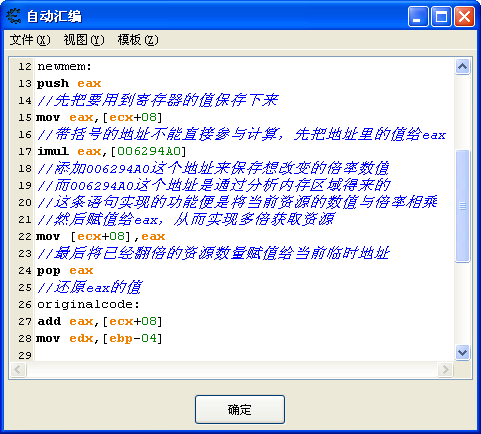Click the 'newmem:' label on line 12
The height and width of the screenshot is (434, 481).
pos(64,66)
